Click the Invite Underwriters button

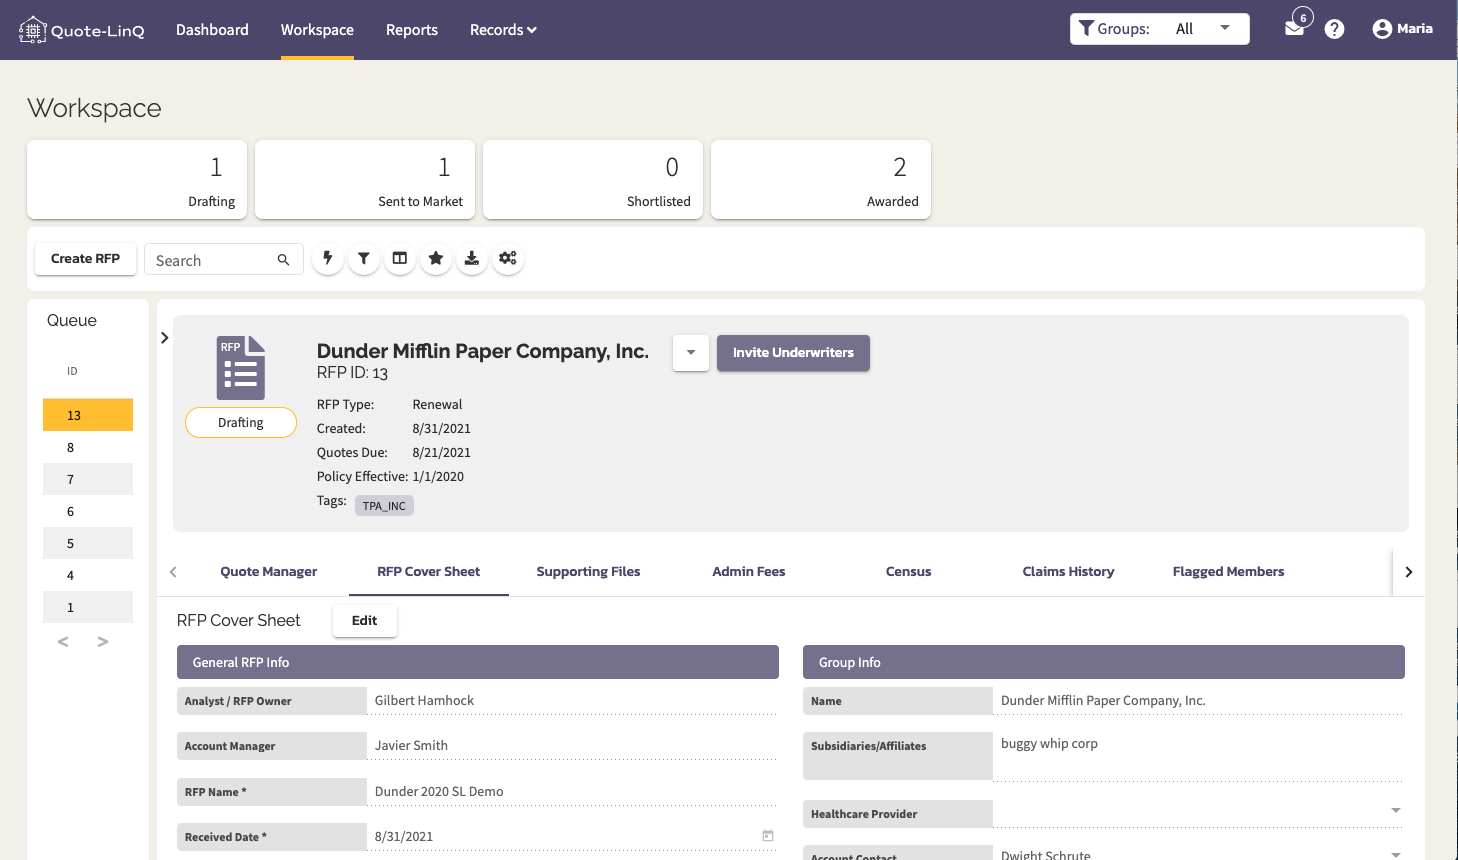tap(793, 353)
